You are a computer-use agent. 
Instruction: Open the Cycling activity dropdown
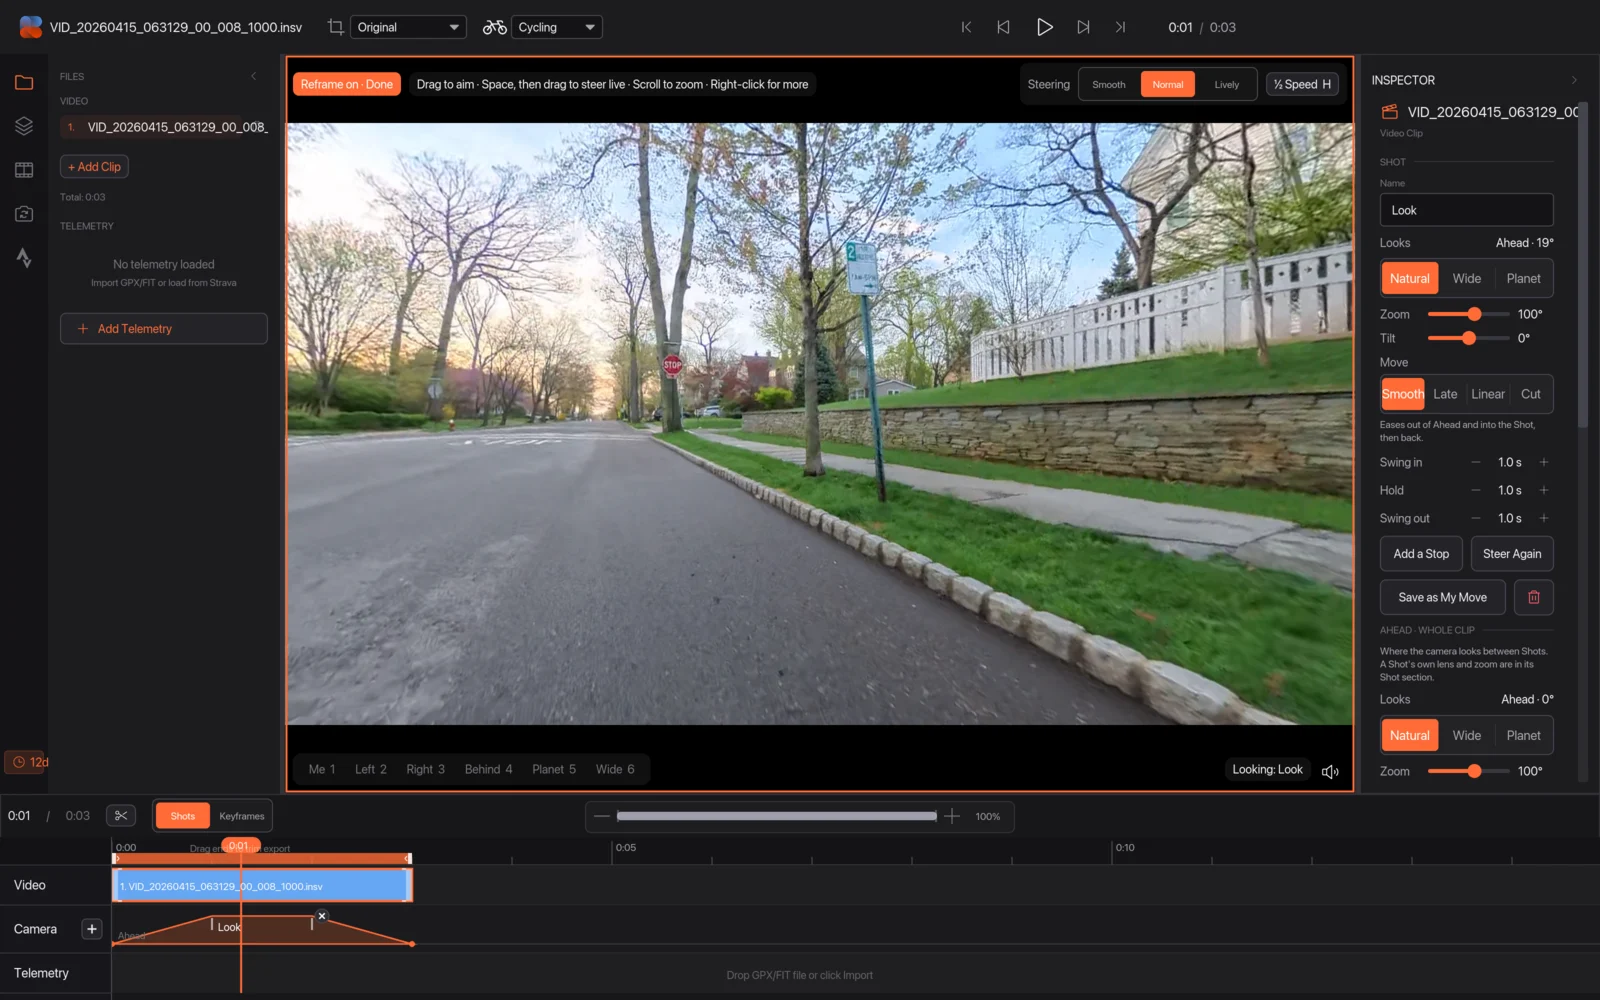tap(557, 27)
